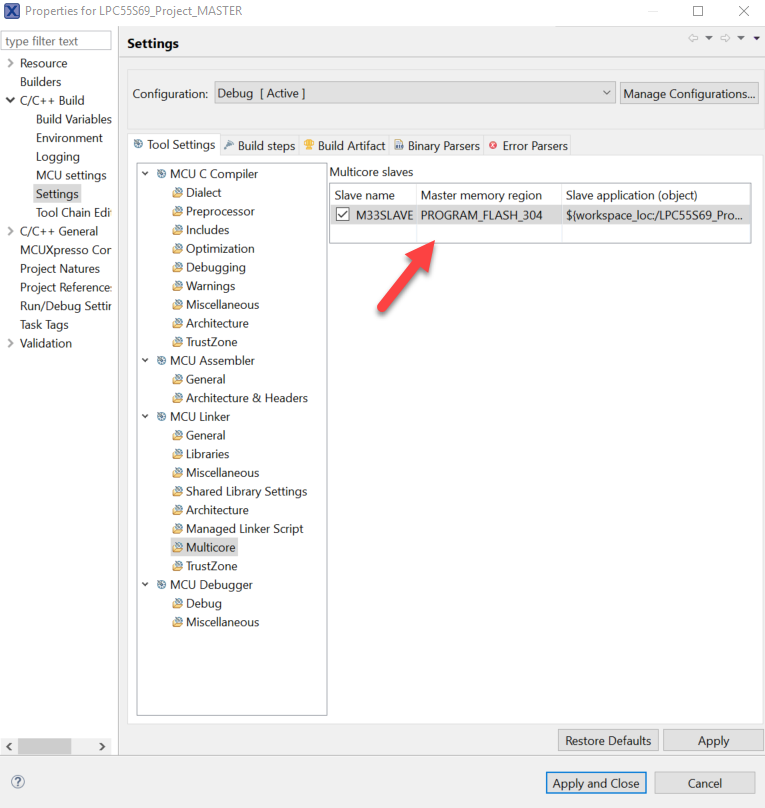Screen dimensions: 765x808
Task: Click the back navigation arrow icon
Action: pos(693,38)
